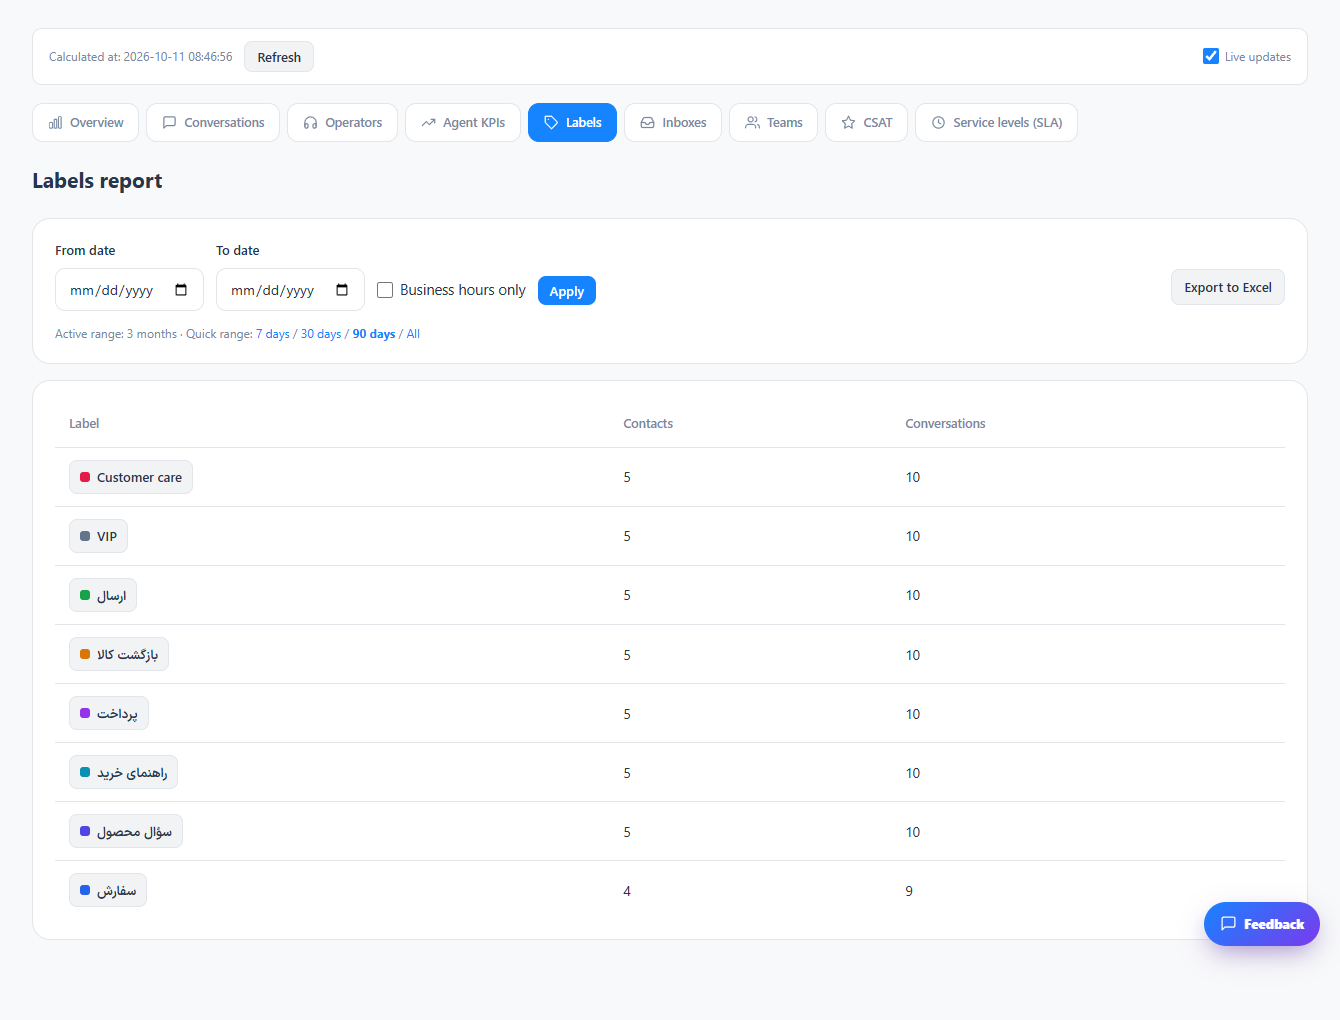The image size is (1340, 1020).
Task: Click the bar chart icon in Overview tab
Action: point(56,123)
